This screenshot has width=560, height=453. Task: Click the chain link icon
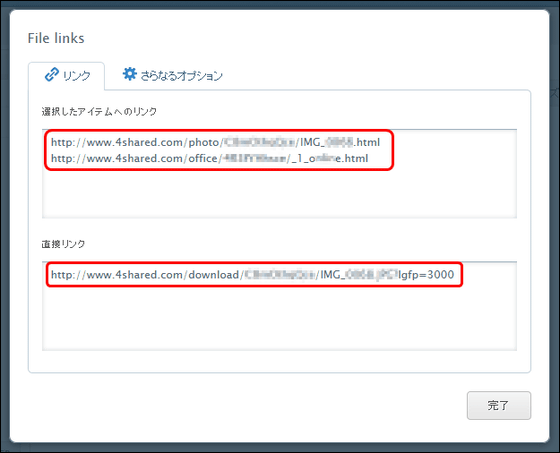[51, 75]
